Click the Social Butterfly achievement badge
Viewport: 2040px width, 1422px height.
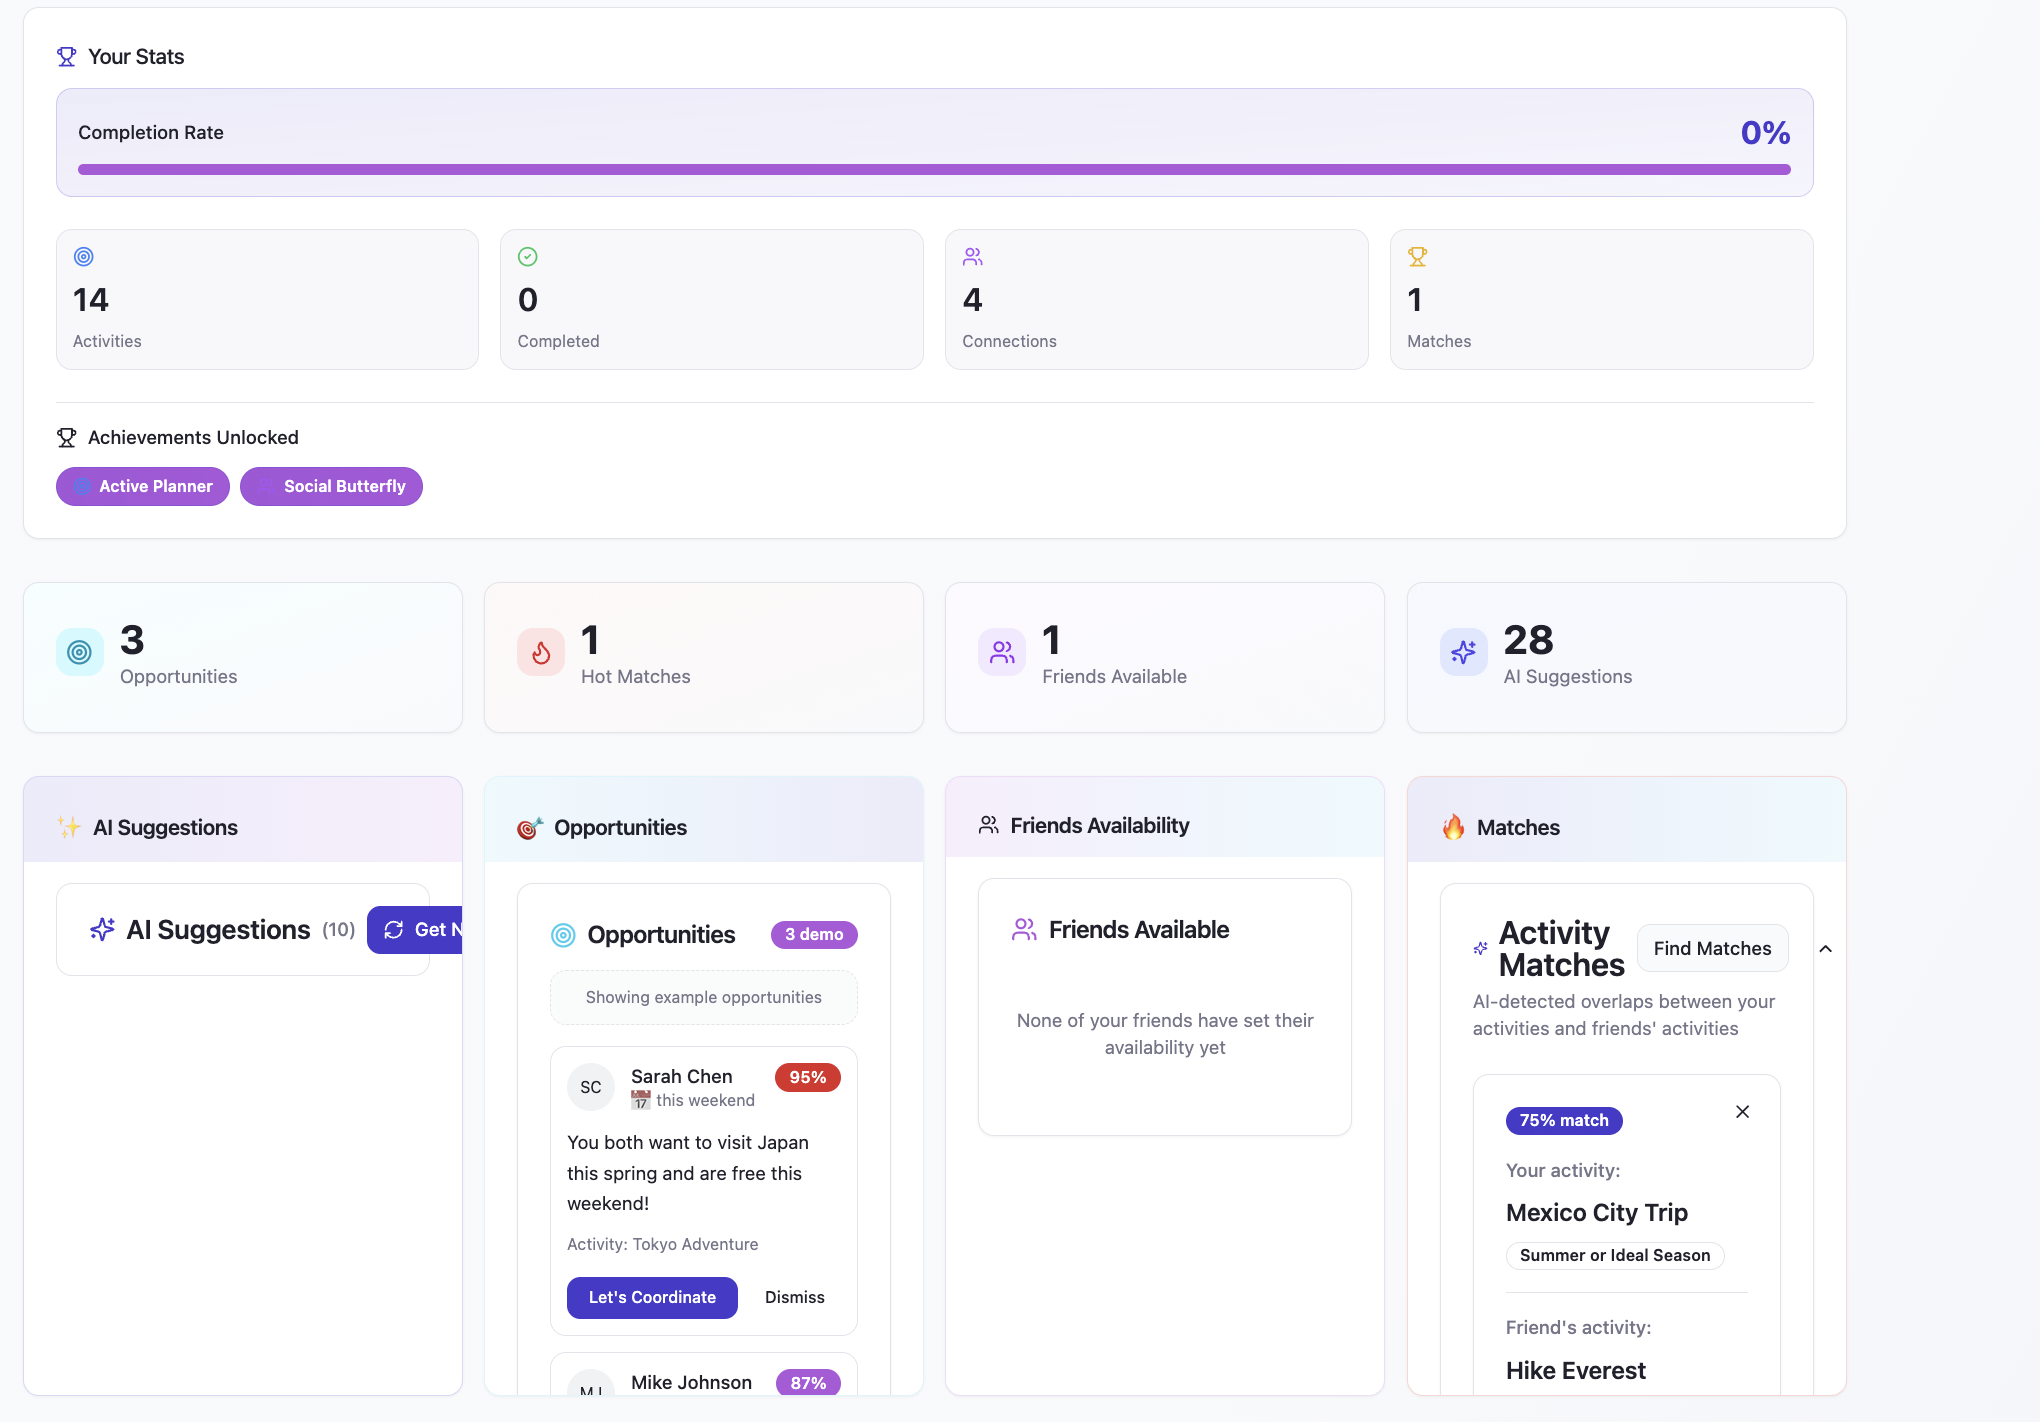point(331,487)
